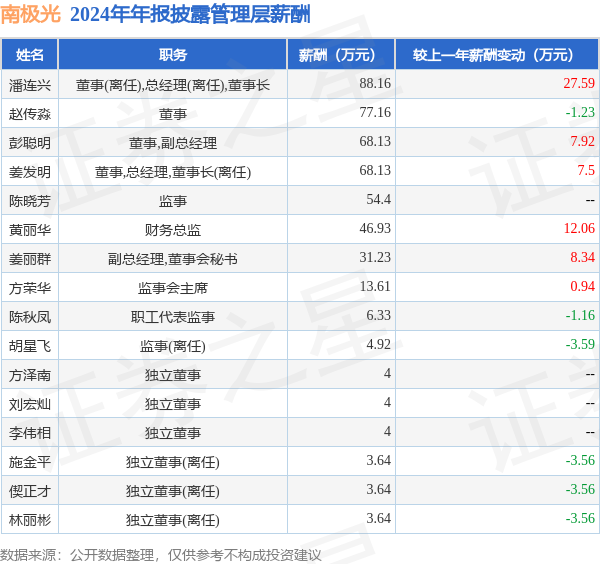Select the change value -1.23
The width and height of the screenshot is (600, 564).
[580, 112]
